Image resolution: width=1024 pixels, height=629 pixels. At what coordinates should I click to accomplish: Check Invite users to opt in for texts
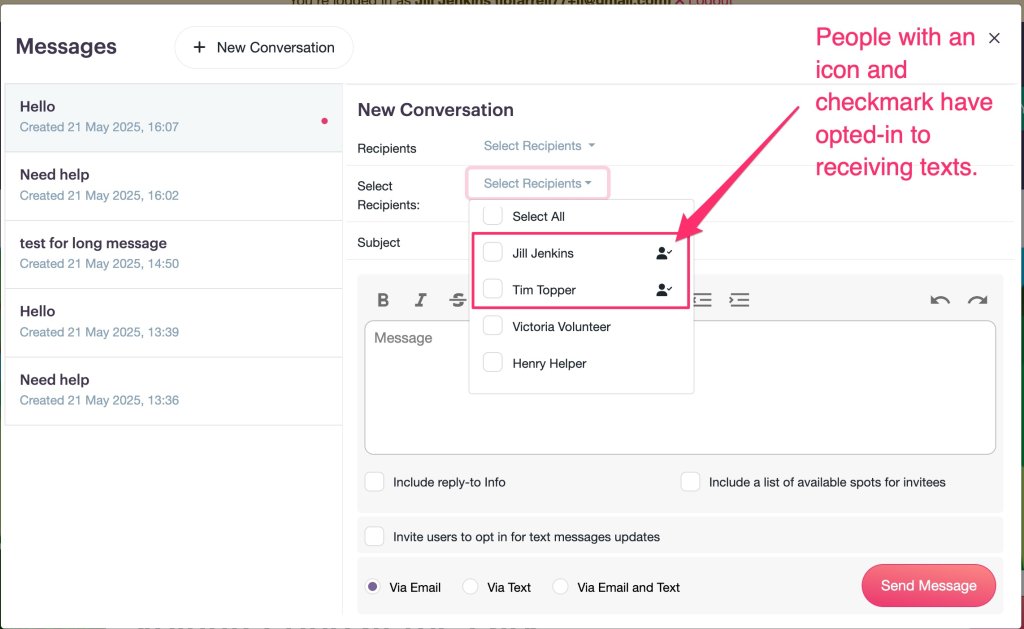tap(375, 537)
